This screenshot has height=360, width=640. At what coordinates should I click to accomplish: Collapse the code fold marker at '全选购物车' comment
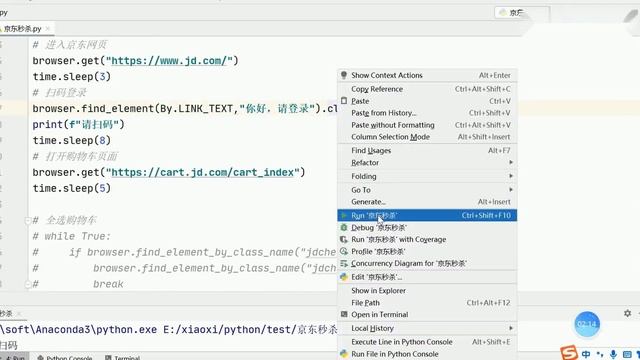pyautogui.click(x=28, y=220)
